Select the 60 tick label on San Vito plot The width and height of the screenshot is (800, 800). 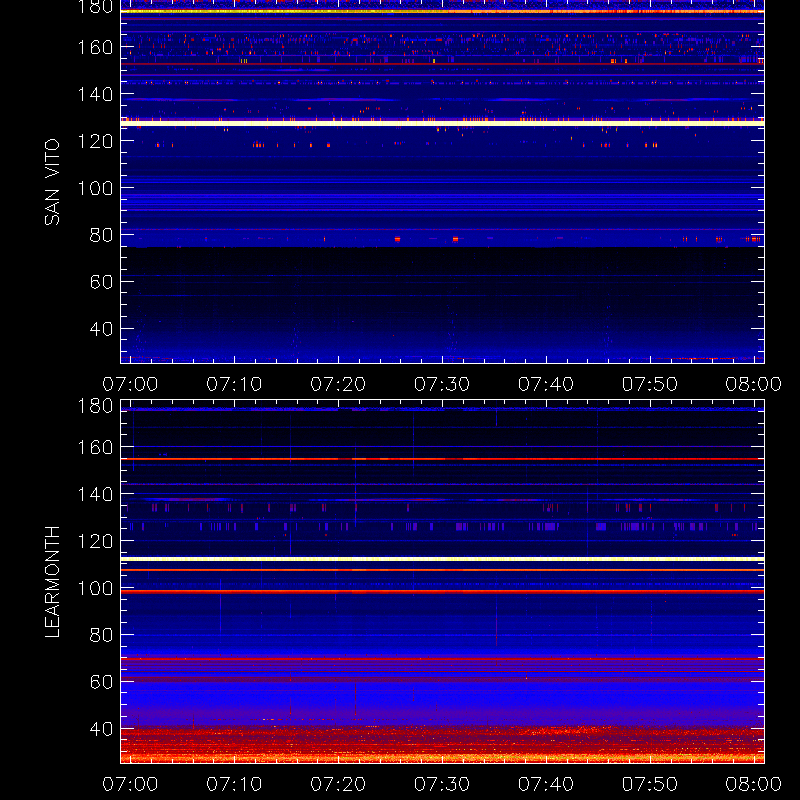coord(101,282)
